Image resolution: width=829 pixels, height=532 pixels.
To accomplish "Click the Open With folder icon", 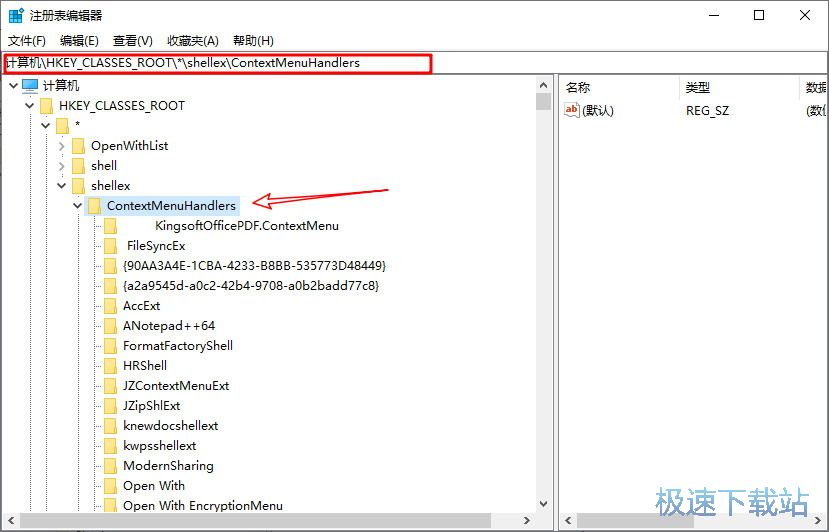I will tap(110, 486).
